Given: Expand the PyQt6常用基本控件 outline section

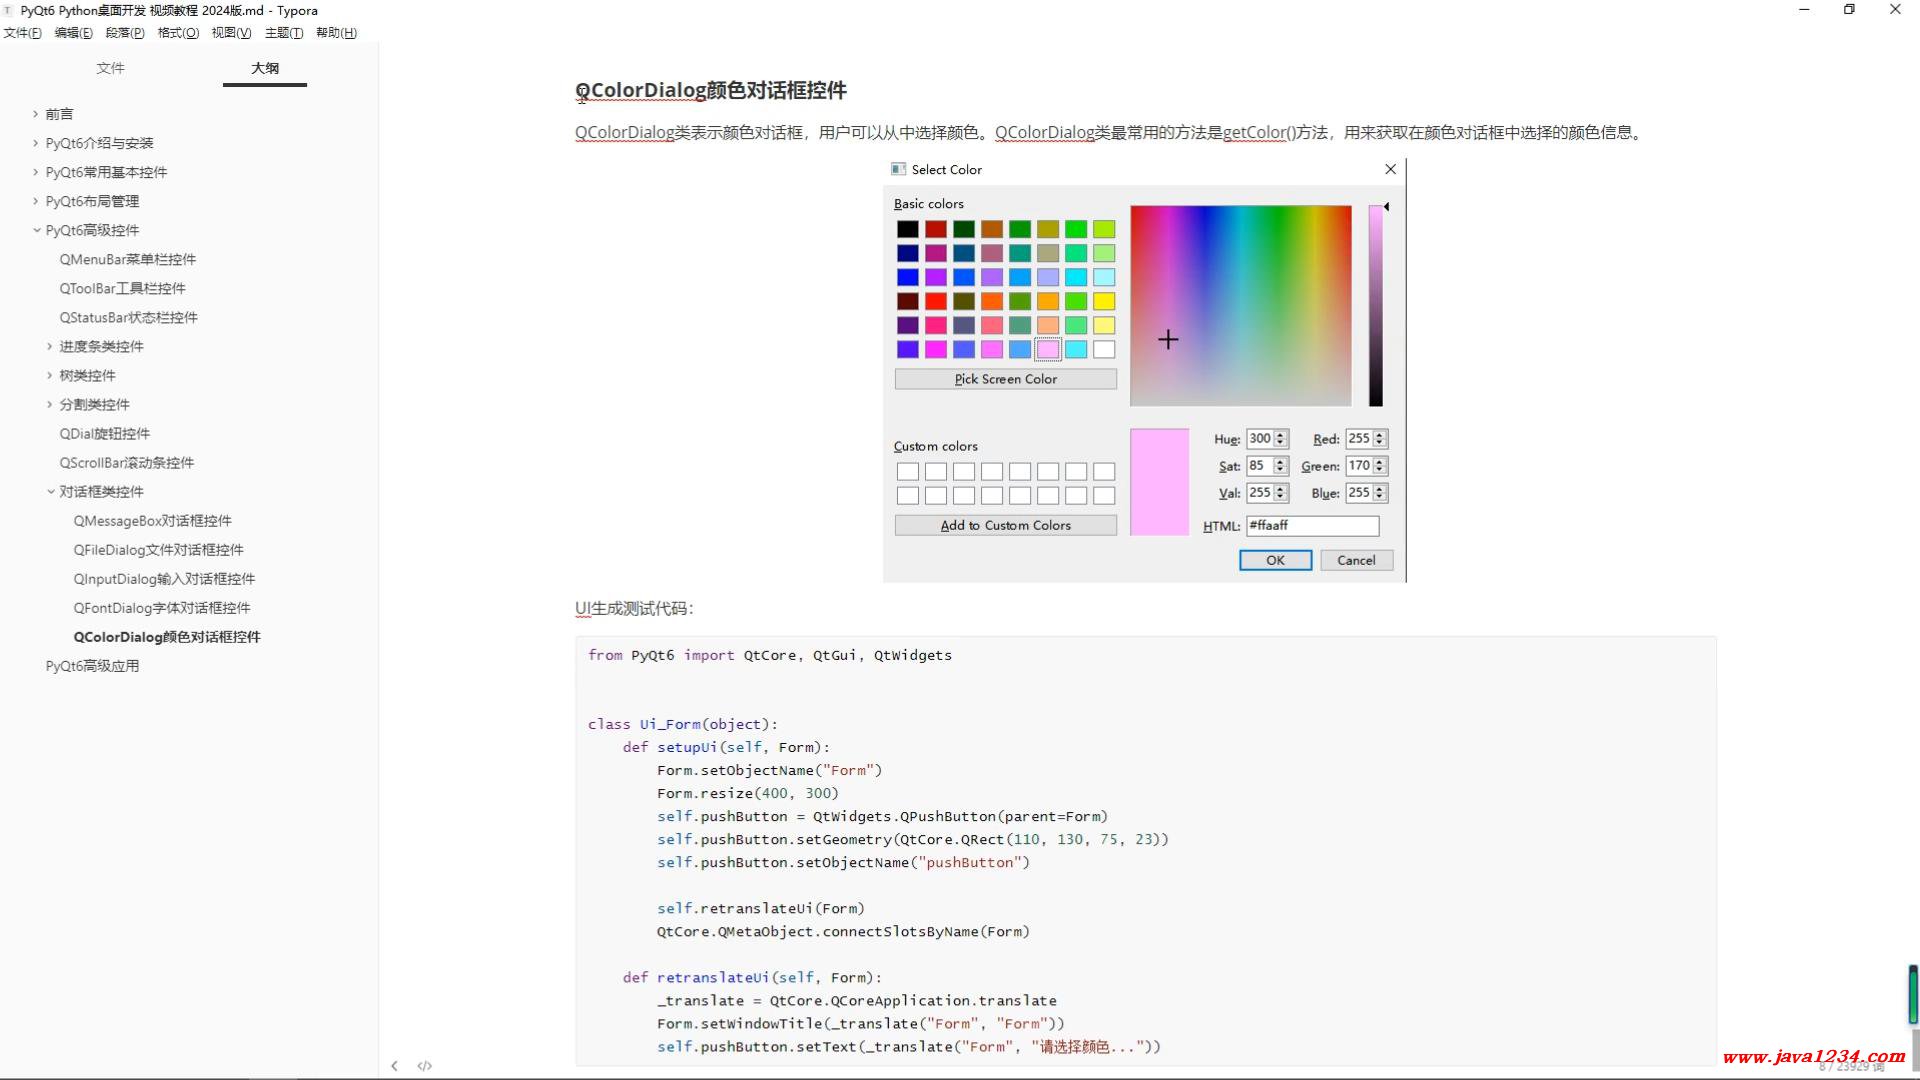Looking at the screenshot, I should tap(36, 172).
